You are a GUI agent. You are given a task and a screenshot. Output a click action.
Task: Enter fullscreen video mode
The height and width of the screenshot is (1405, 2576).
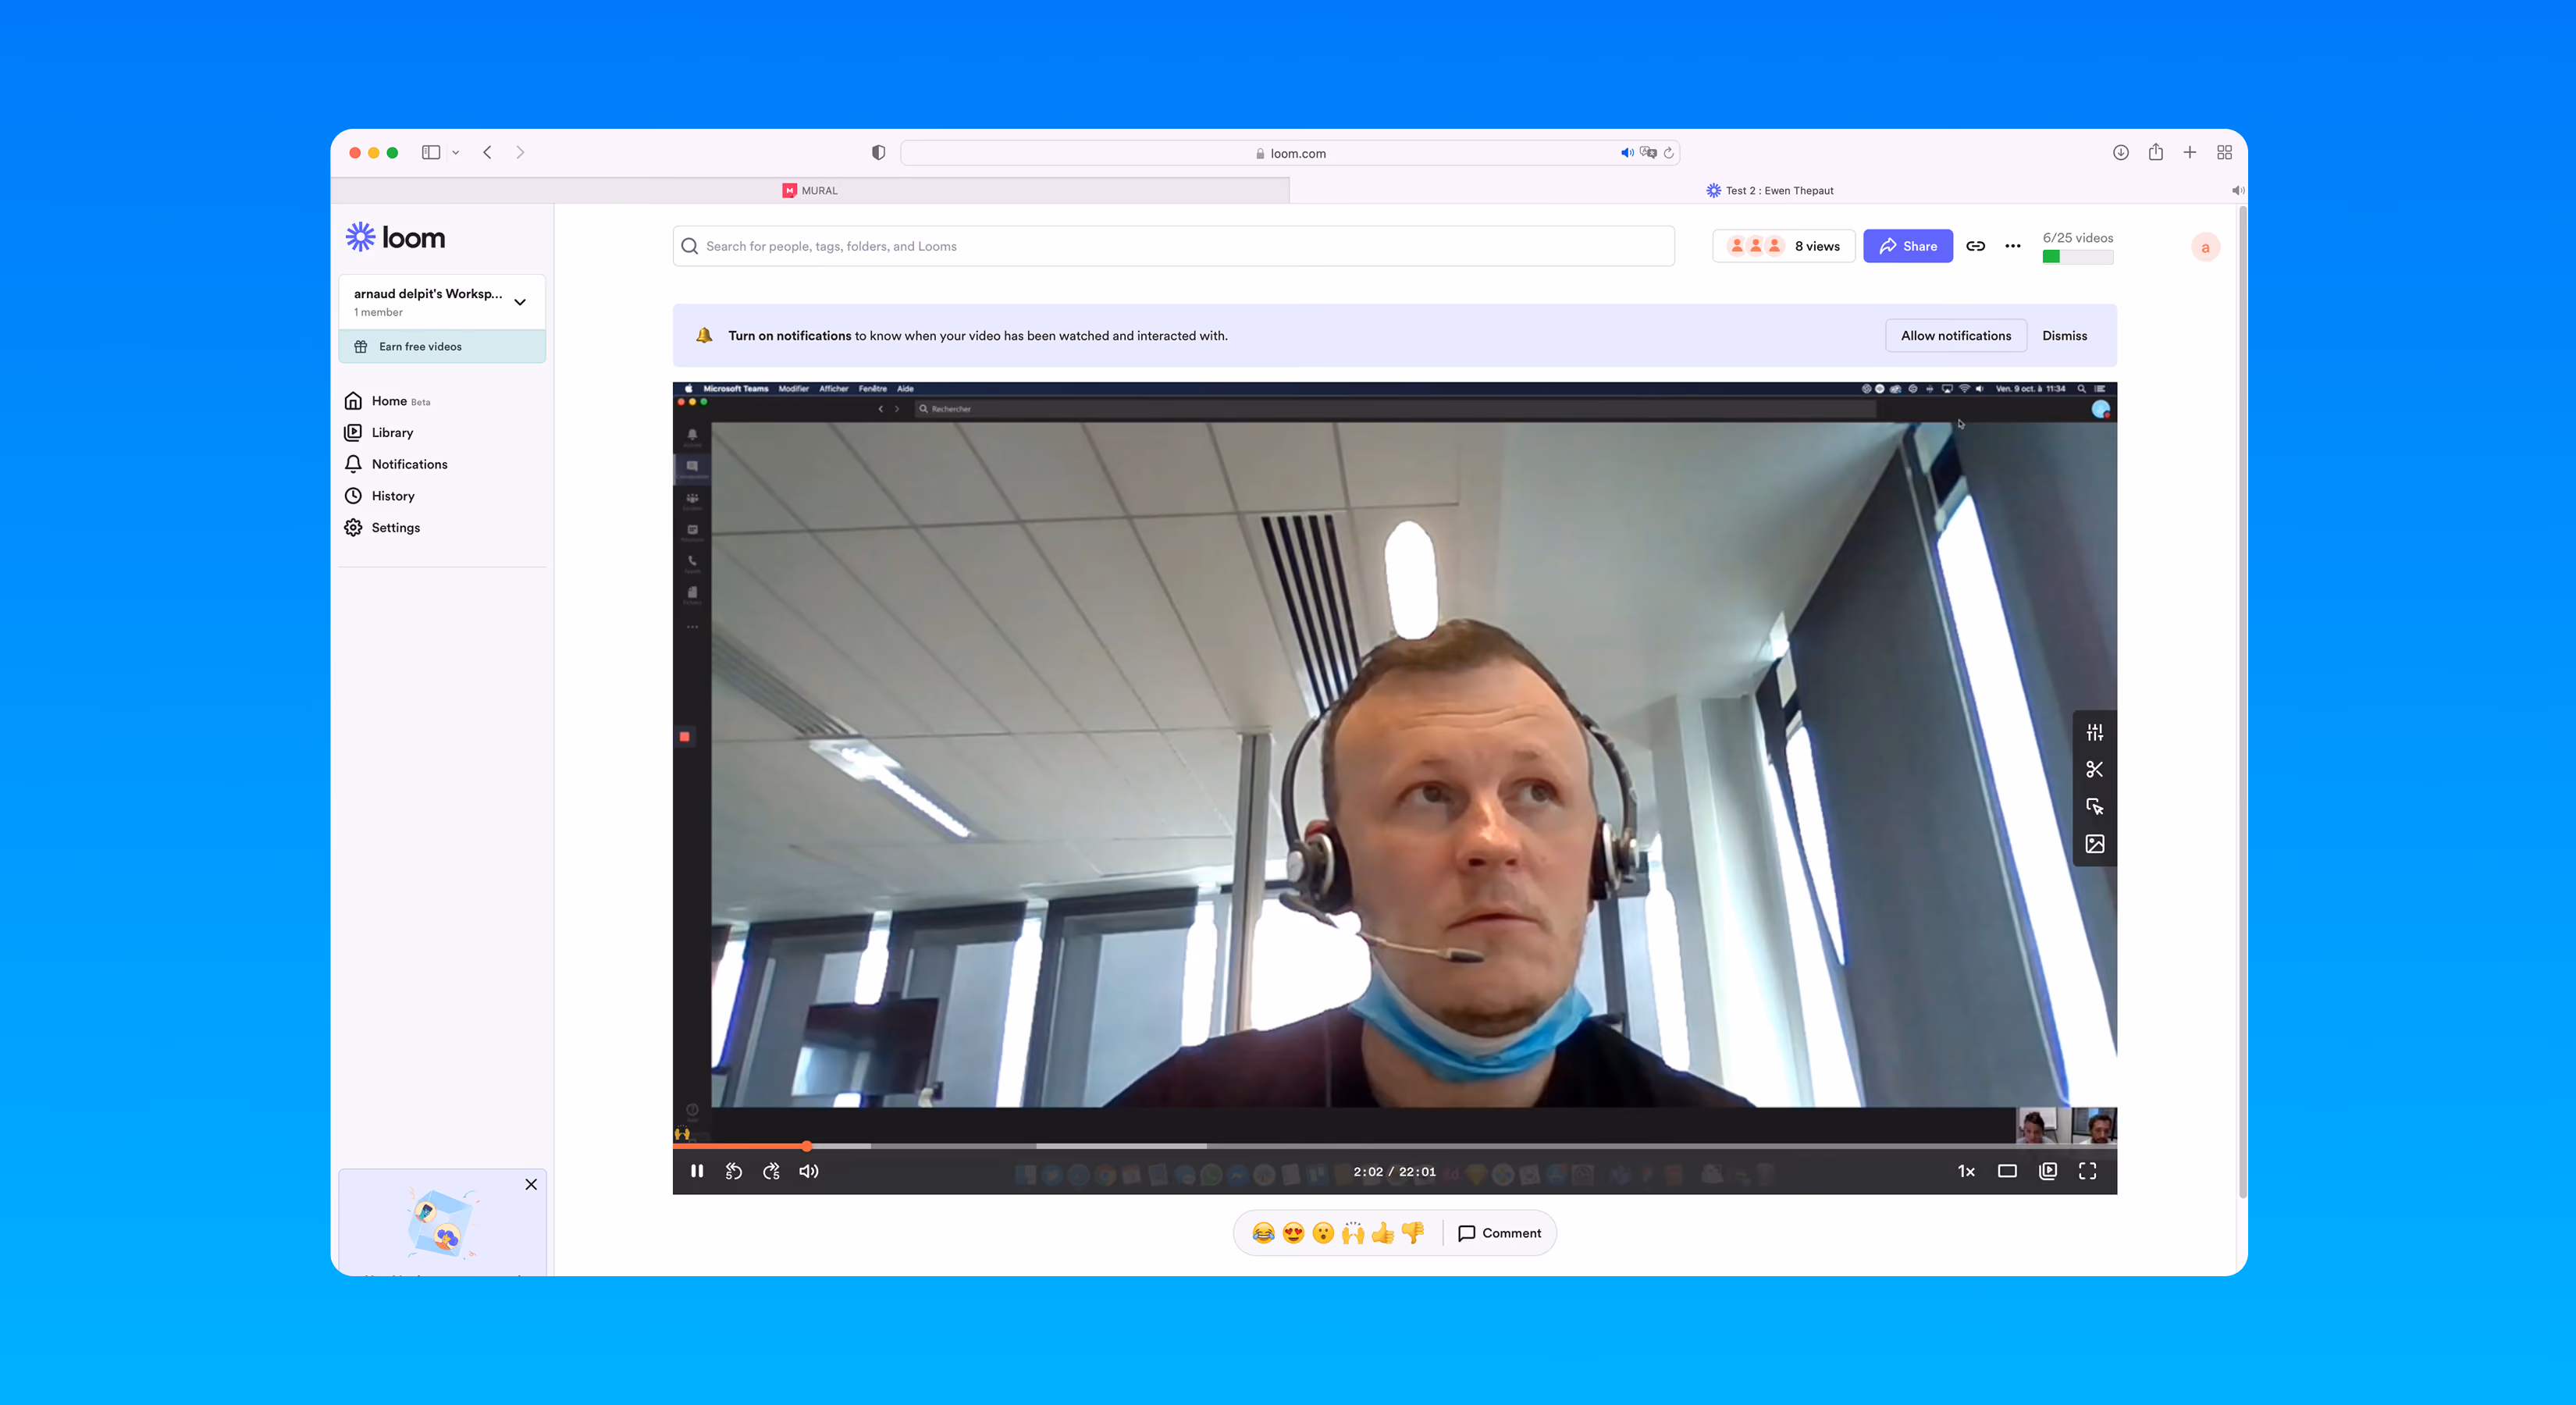point(2088,1171)
